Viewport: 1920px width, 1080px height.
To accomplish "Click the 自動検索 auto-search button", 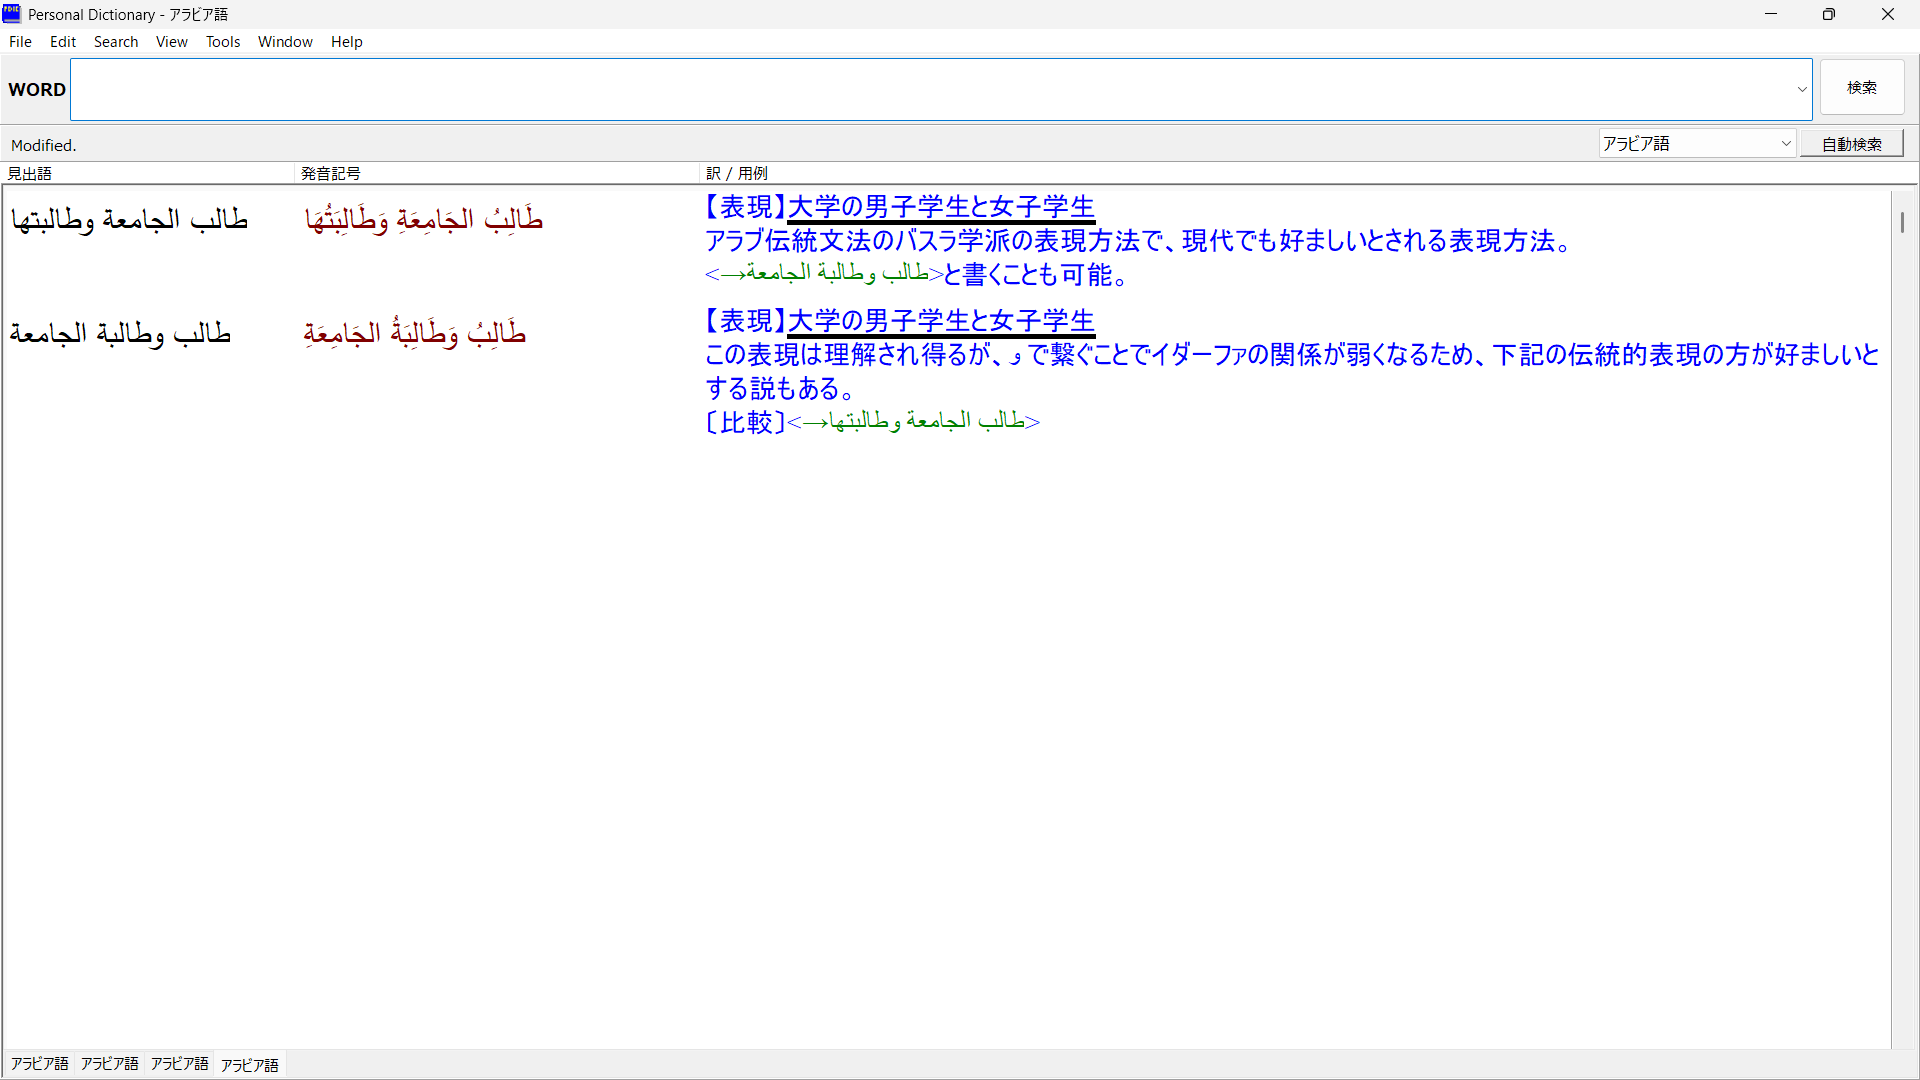I will (1851, 144).
